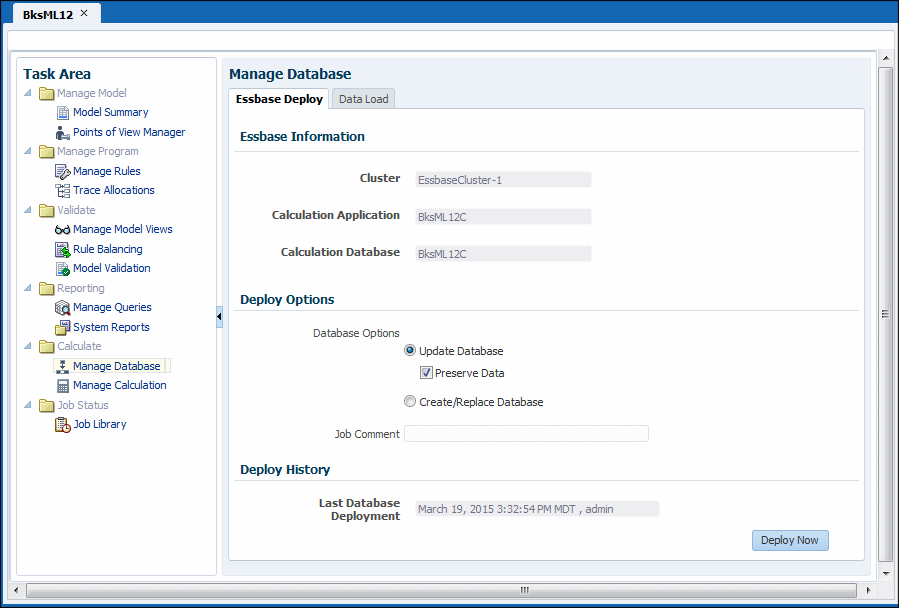The image size is (899, 608).
Task: Click the Calculation Application field
Action: pyautogui.click(x=503, y=217)
